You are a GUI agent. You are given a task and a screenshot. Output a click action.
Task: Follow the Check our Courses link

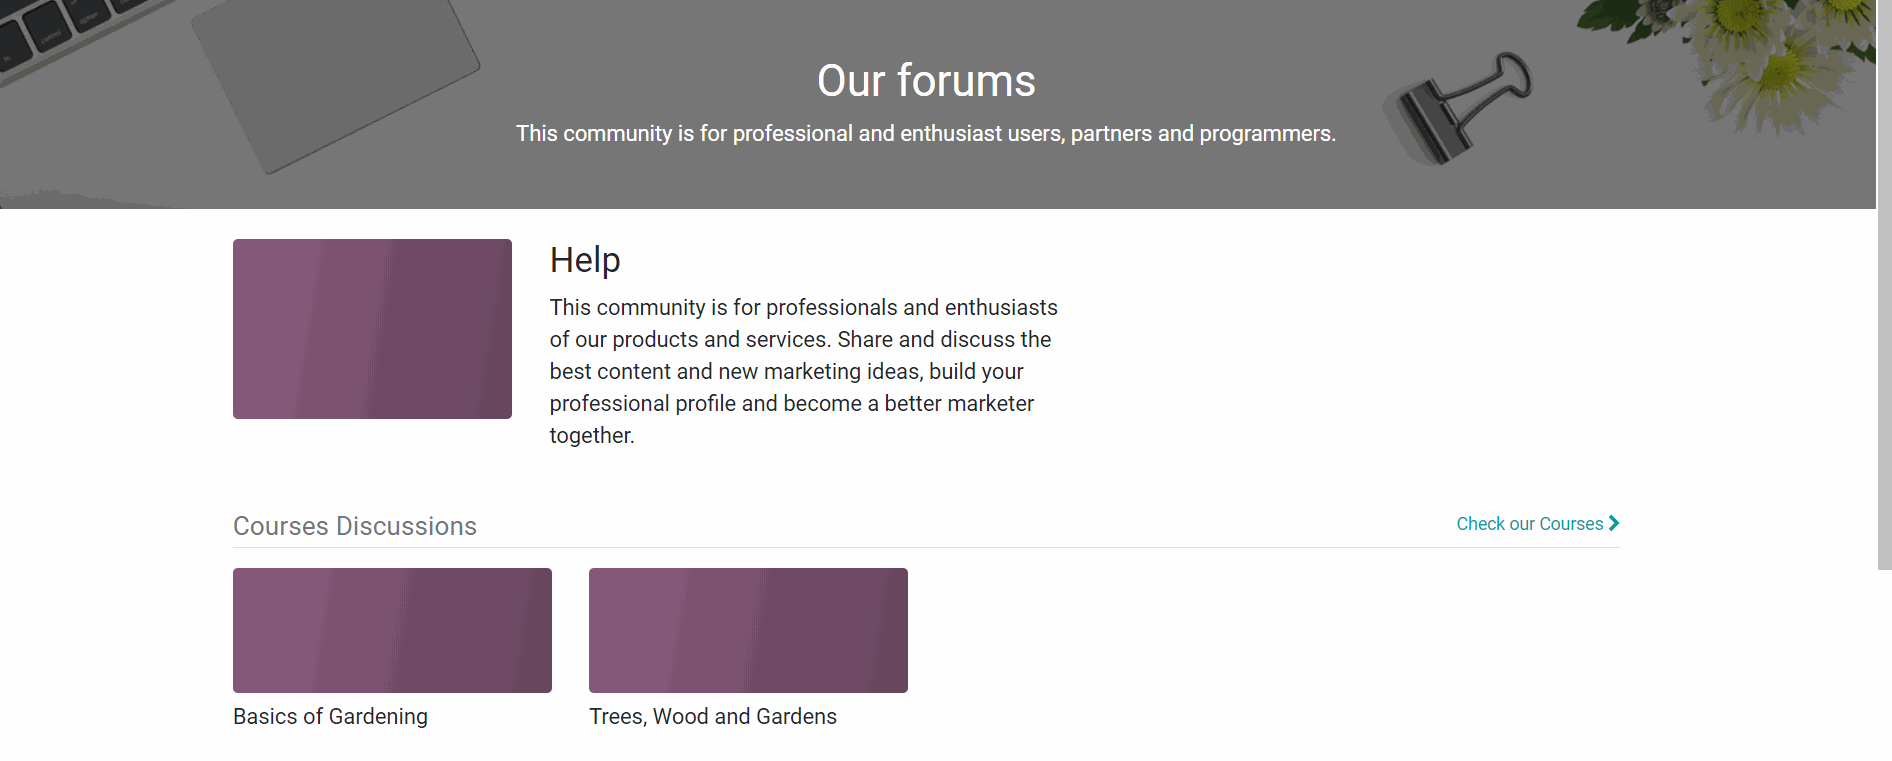[x=1529, y=524]
